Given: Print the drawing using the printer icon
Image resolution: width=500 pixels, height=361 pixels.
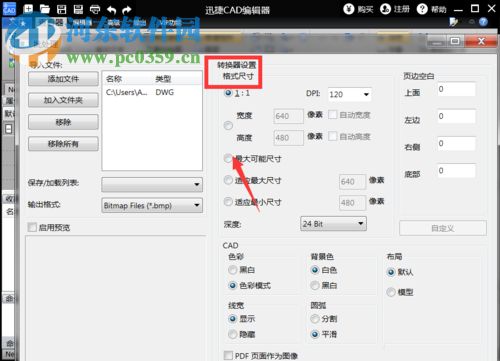Looking at the screenshot, I should click(x=95, y=9).
